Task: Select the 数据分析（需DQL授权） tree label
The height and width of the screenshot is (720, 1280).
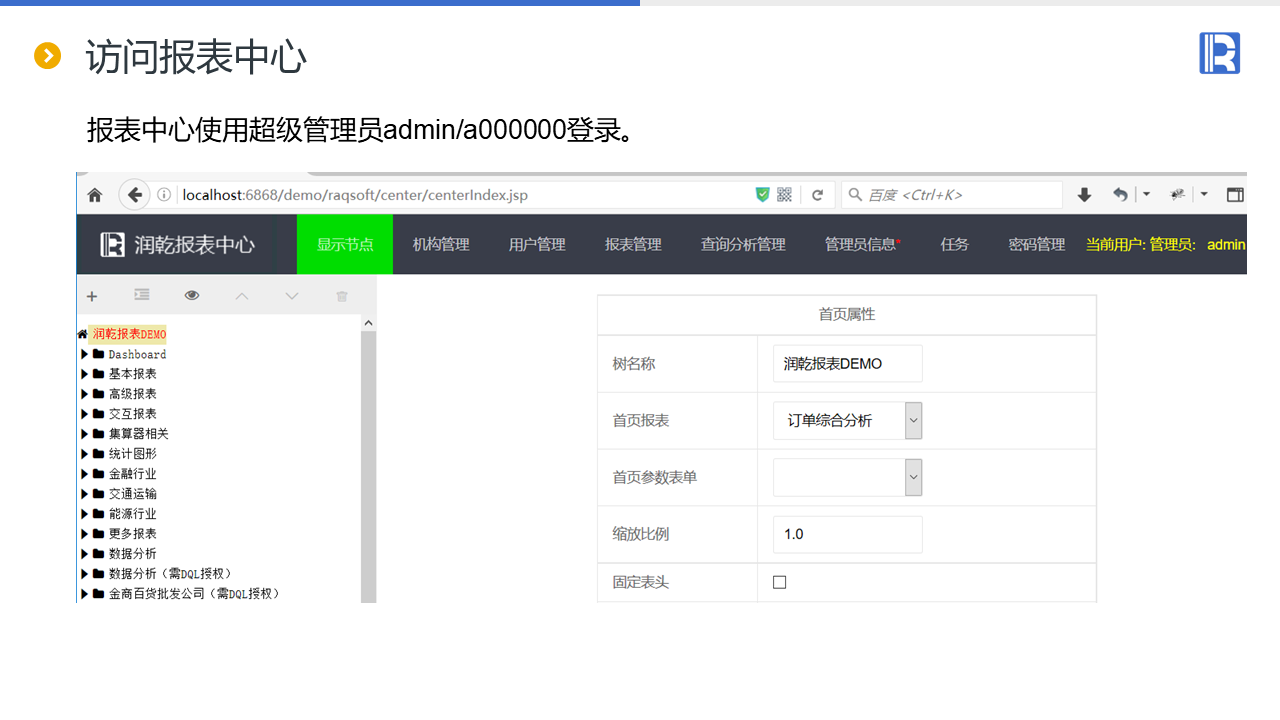Action: [x=170, y=574]
